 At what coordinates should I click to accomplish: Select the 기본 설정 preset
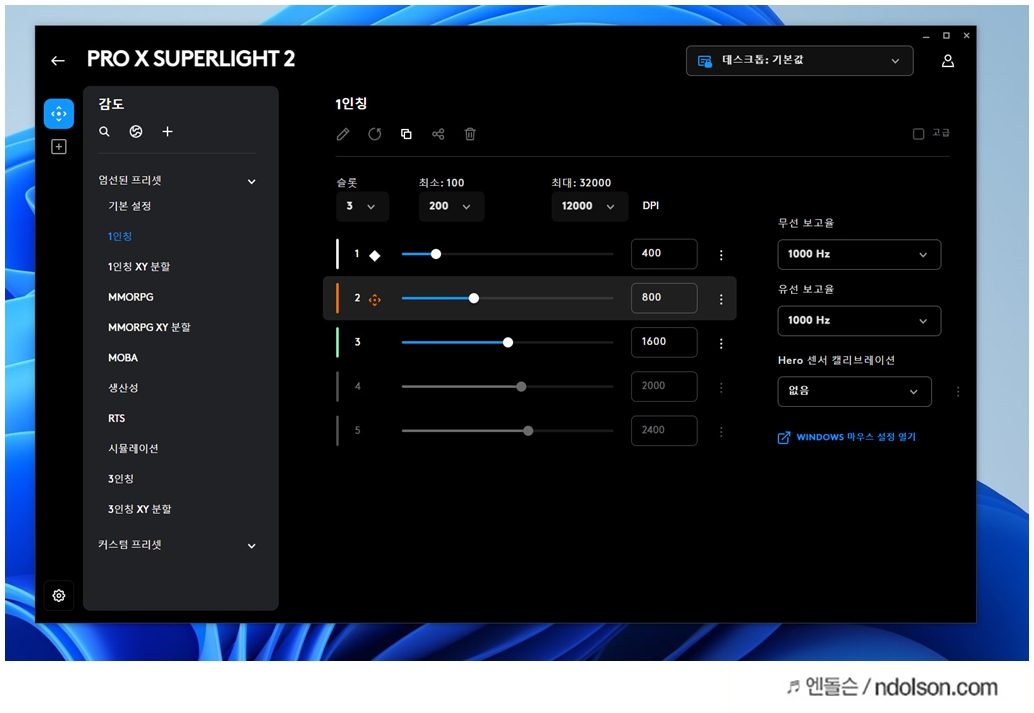point(130,206)
